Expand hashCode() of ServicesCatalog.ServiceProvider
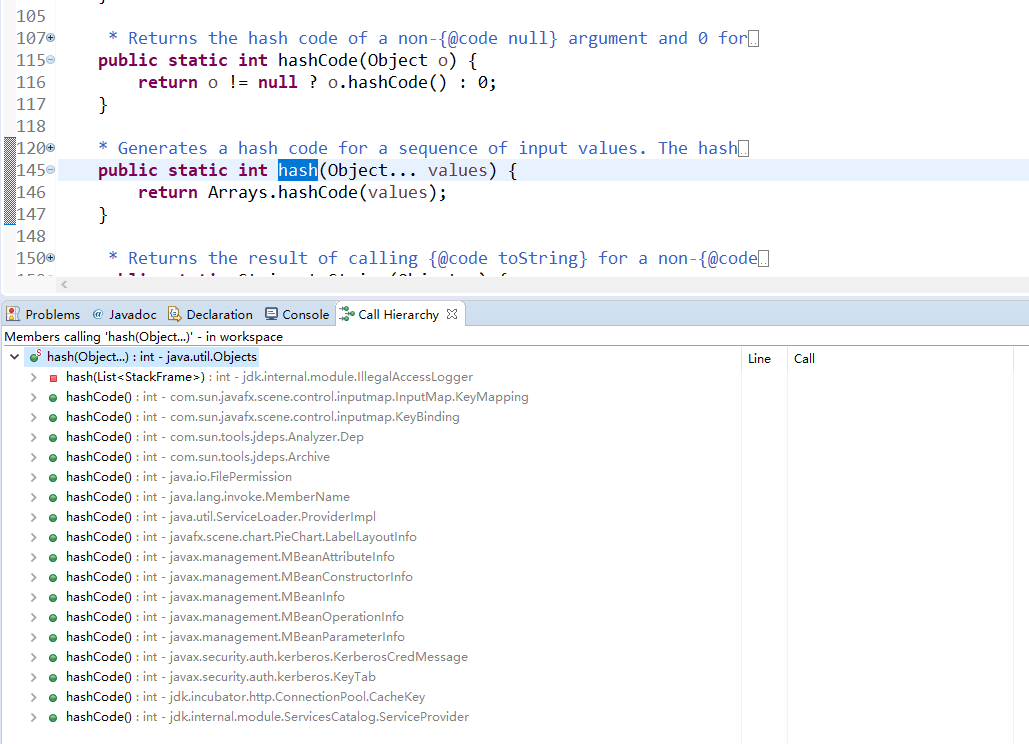Screen dimensions: 1029x744 (33, 717)
